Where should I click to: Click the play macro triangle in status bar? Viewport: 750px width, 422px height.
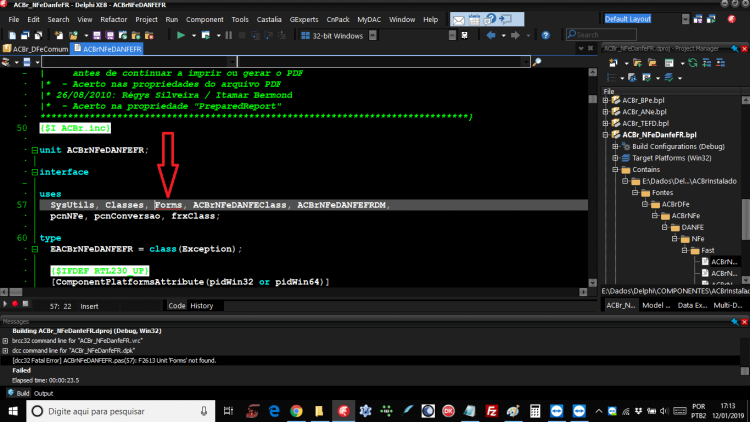pos(5,304)
